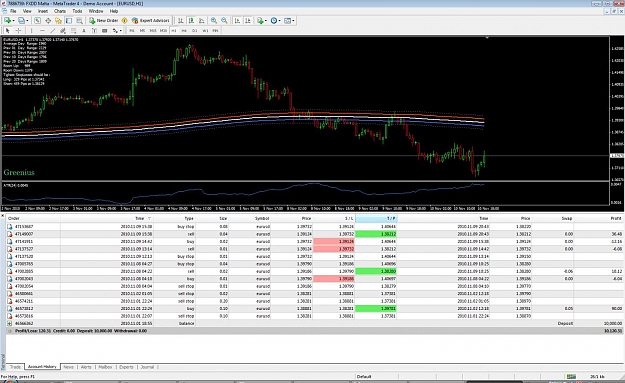
Task: Open the Indicators list icon
Action: [x=260, y=20]
